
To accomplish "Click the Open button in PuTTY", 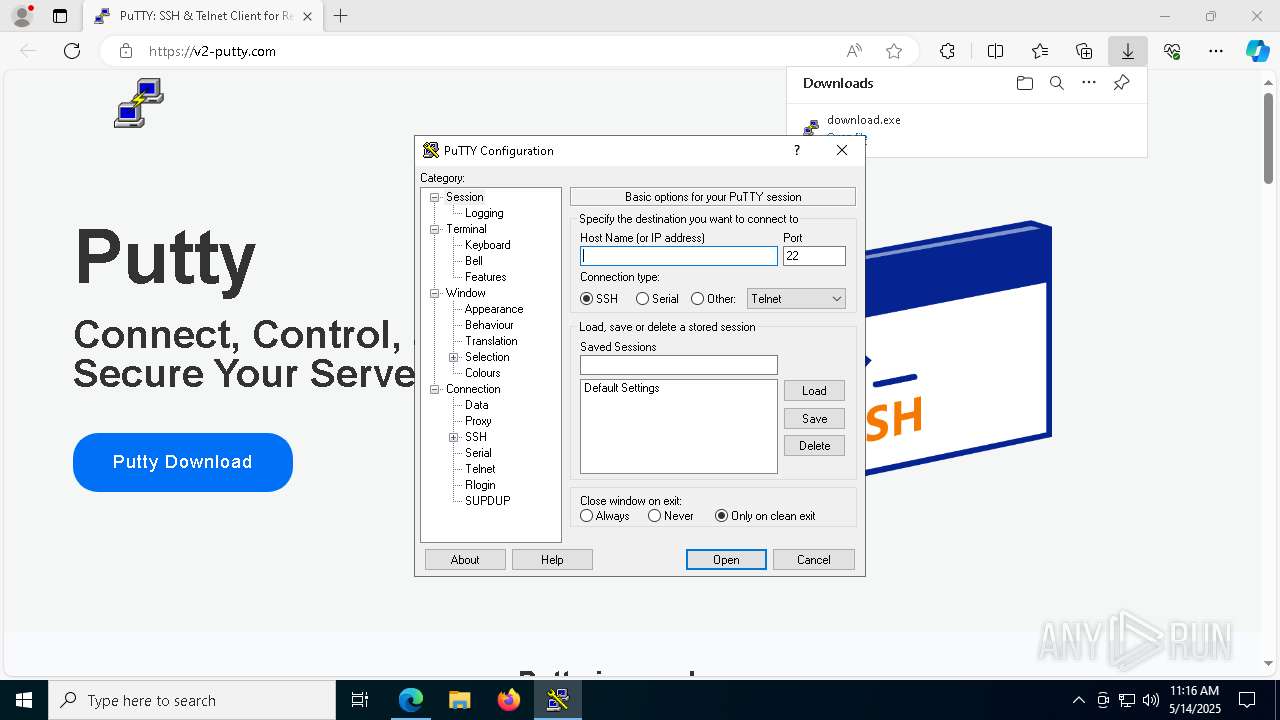I will coord(726,560).
